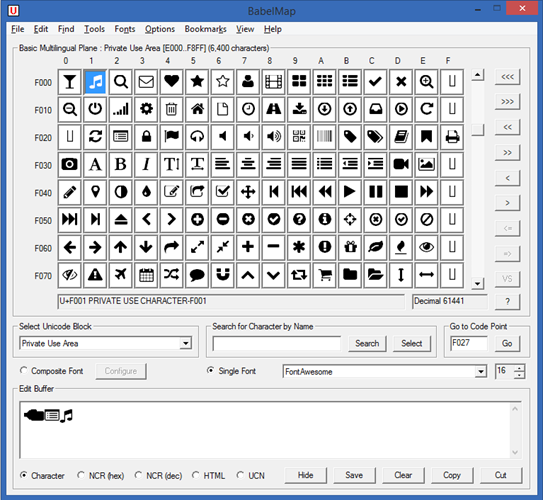Select the filter funnel glyph at F000
The image size is (543, 500).
pos(70,82)
